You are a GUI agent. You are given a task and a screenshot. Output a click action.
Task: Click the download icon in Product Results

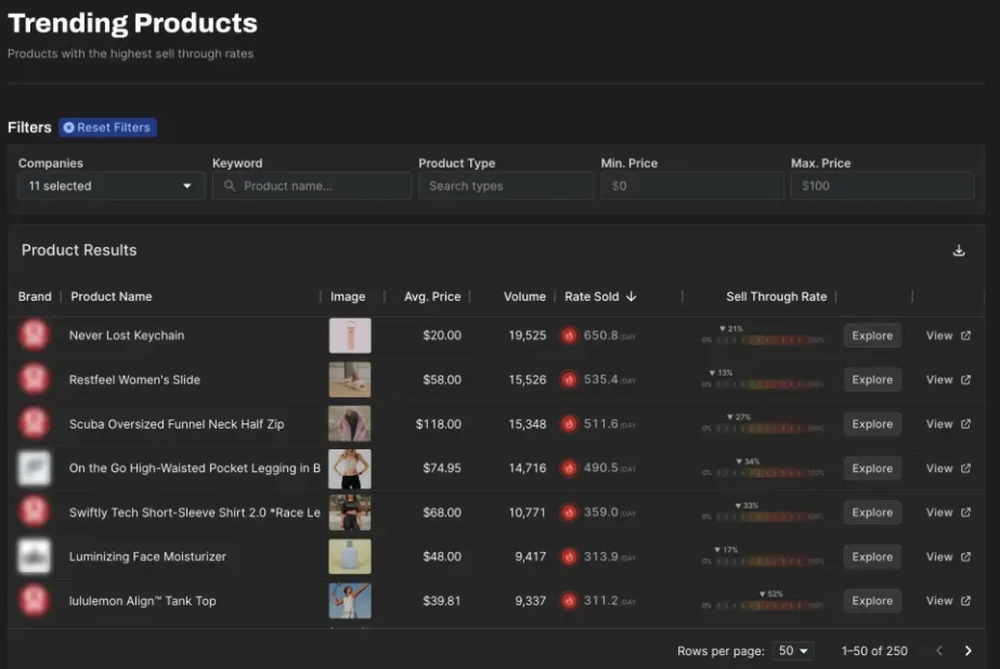pyautogui.click(x=959, y=251)
